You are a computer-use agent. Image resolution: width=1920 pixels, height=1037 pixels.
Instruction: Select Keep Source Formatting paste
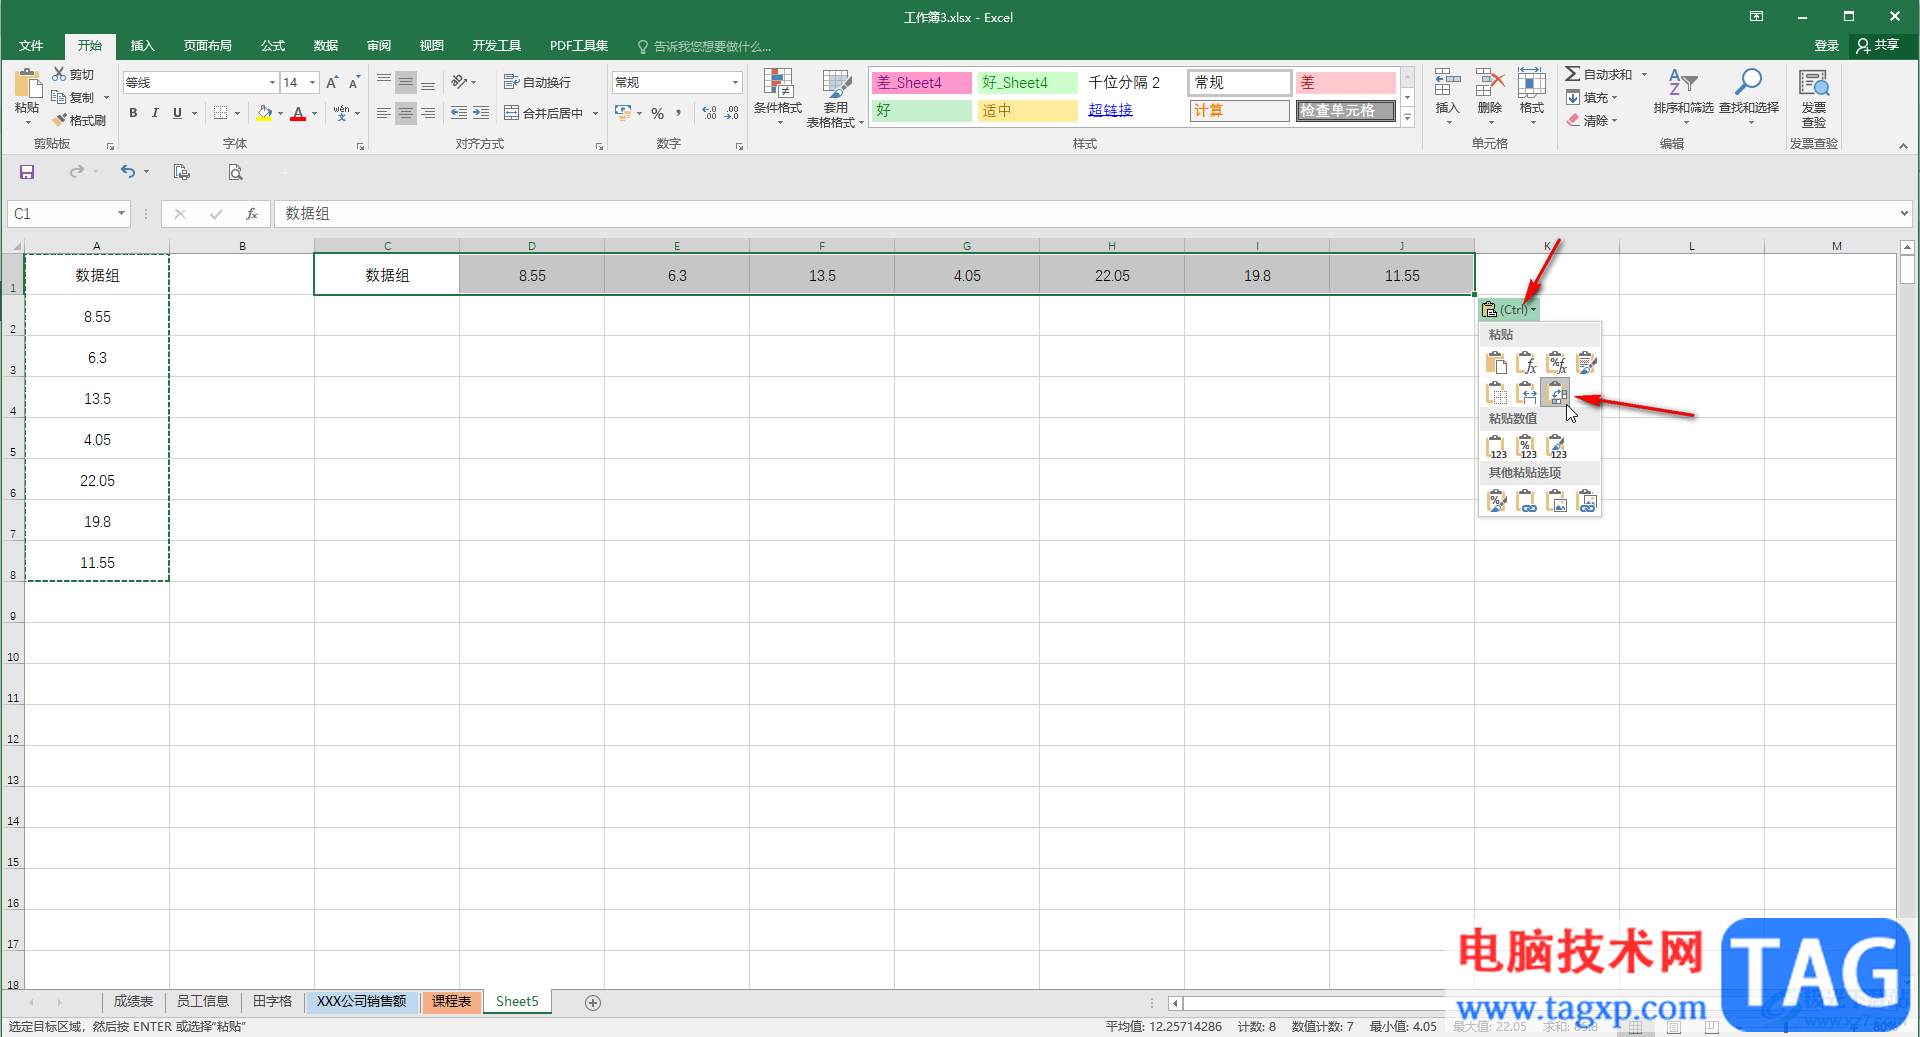click(1586, 362)
